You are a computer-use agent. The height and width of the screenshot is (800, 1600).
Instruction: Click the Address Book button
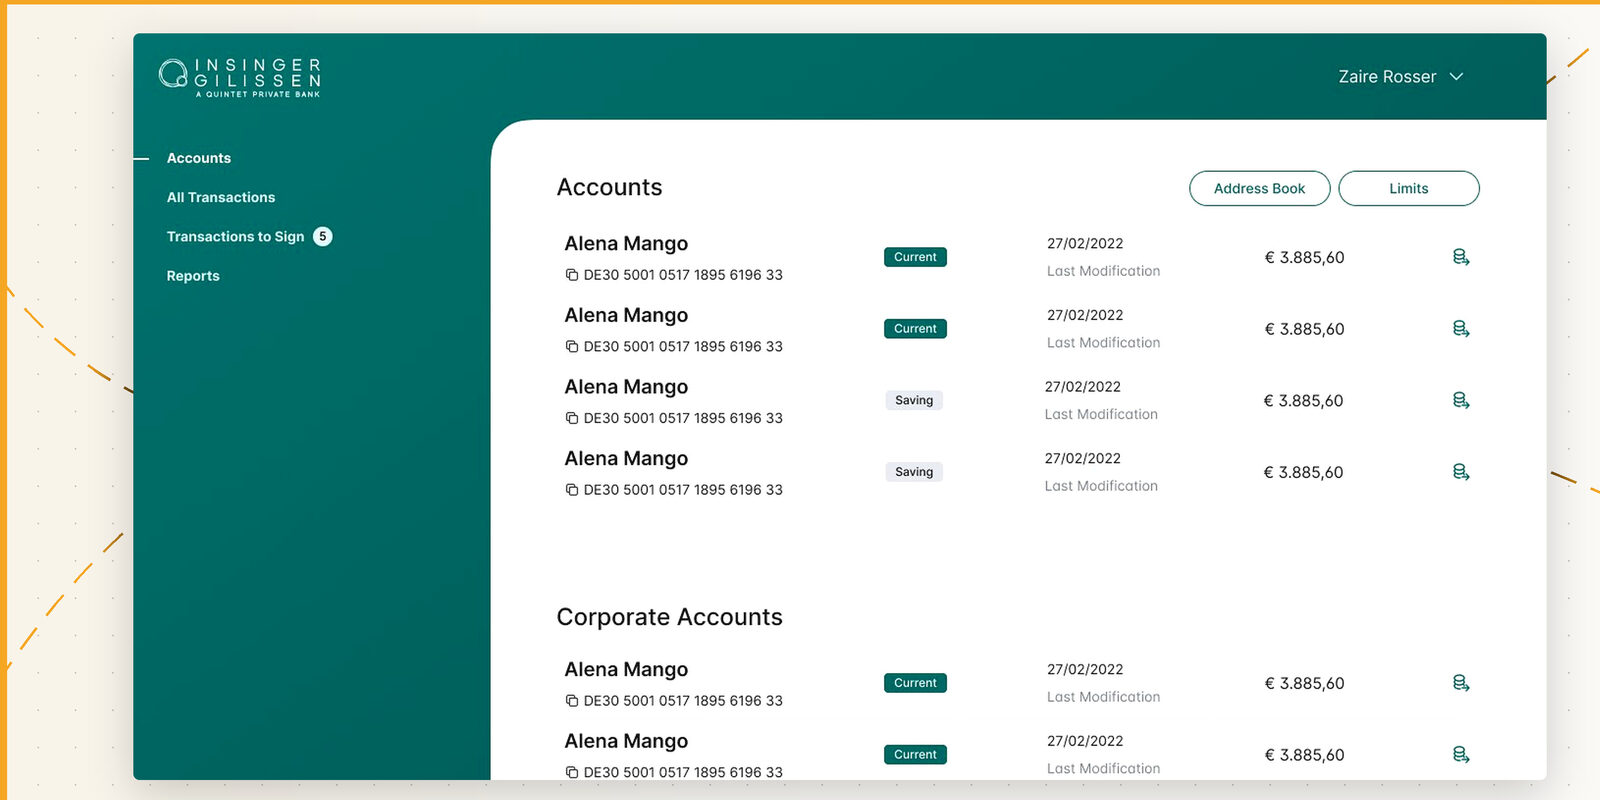tap(1259, 188)
